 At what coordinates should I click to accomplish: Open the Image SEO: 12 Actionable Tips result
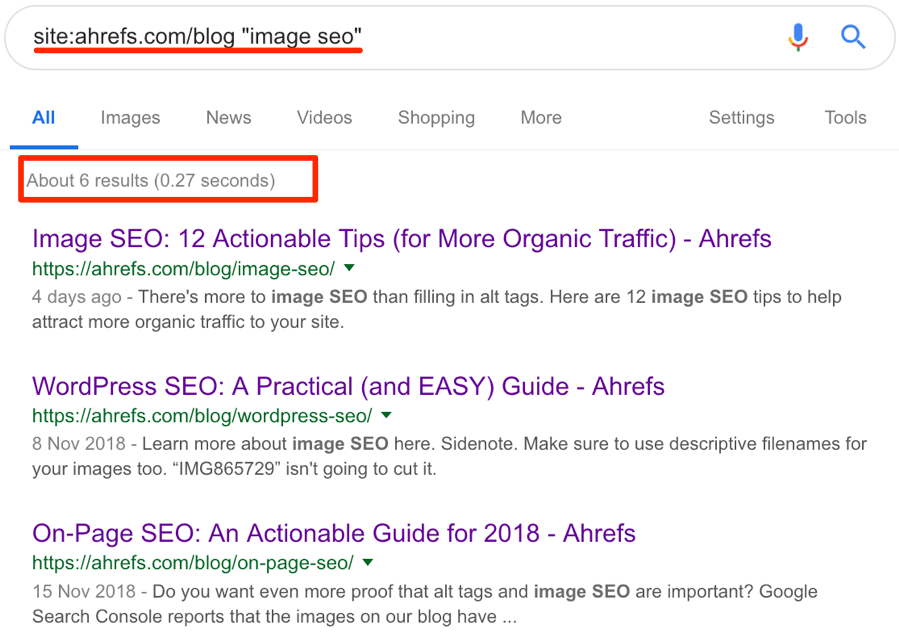pyautogui.click(x=401, y=239)
